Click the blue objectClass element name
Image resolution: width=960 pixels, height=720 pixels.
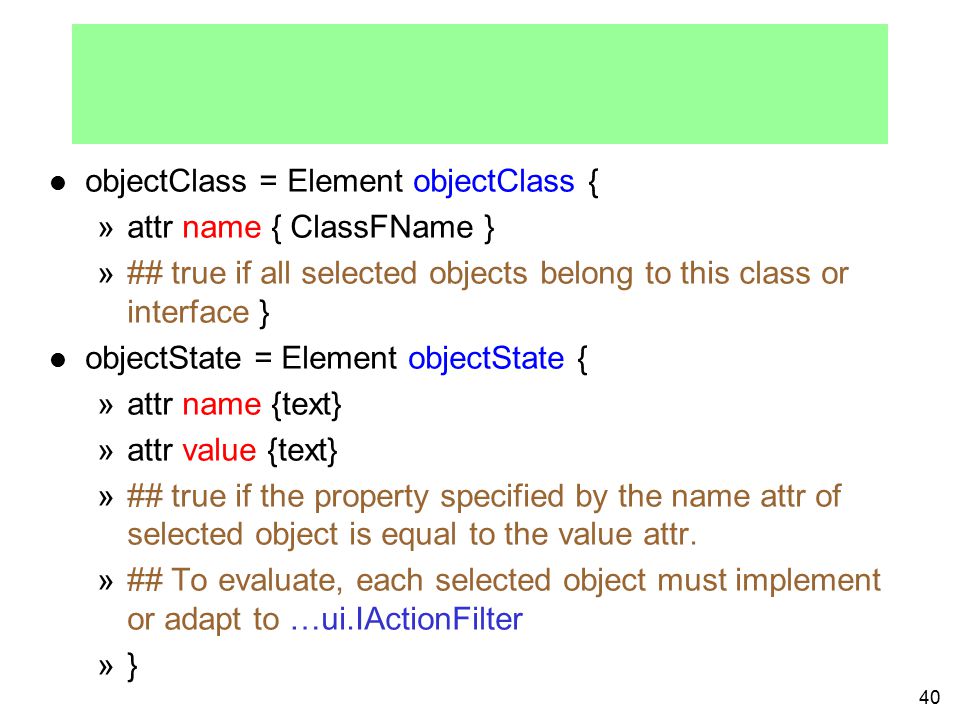click(493, 182)
